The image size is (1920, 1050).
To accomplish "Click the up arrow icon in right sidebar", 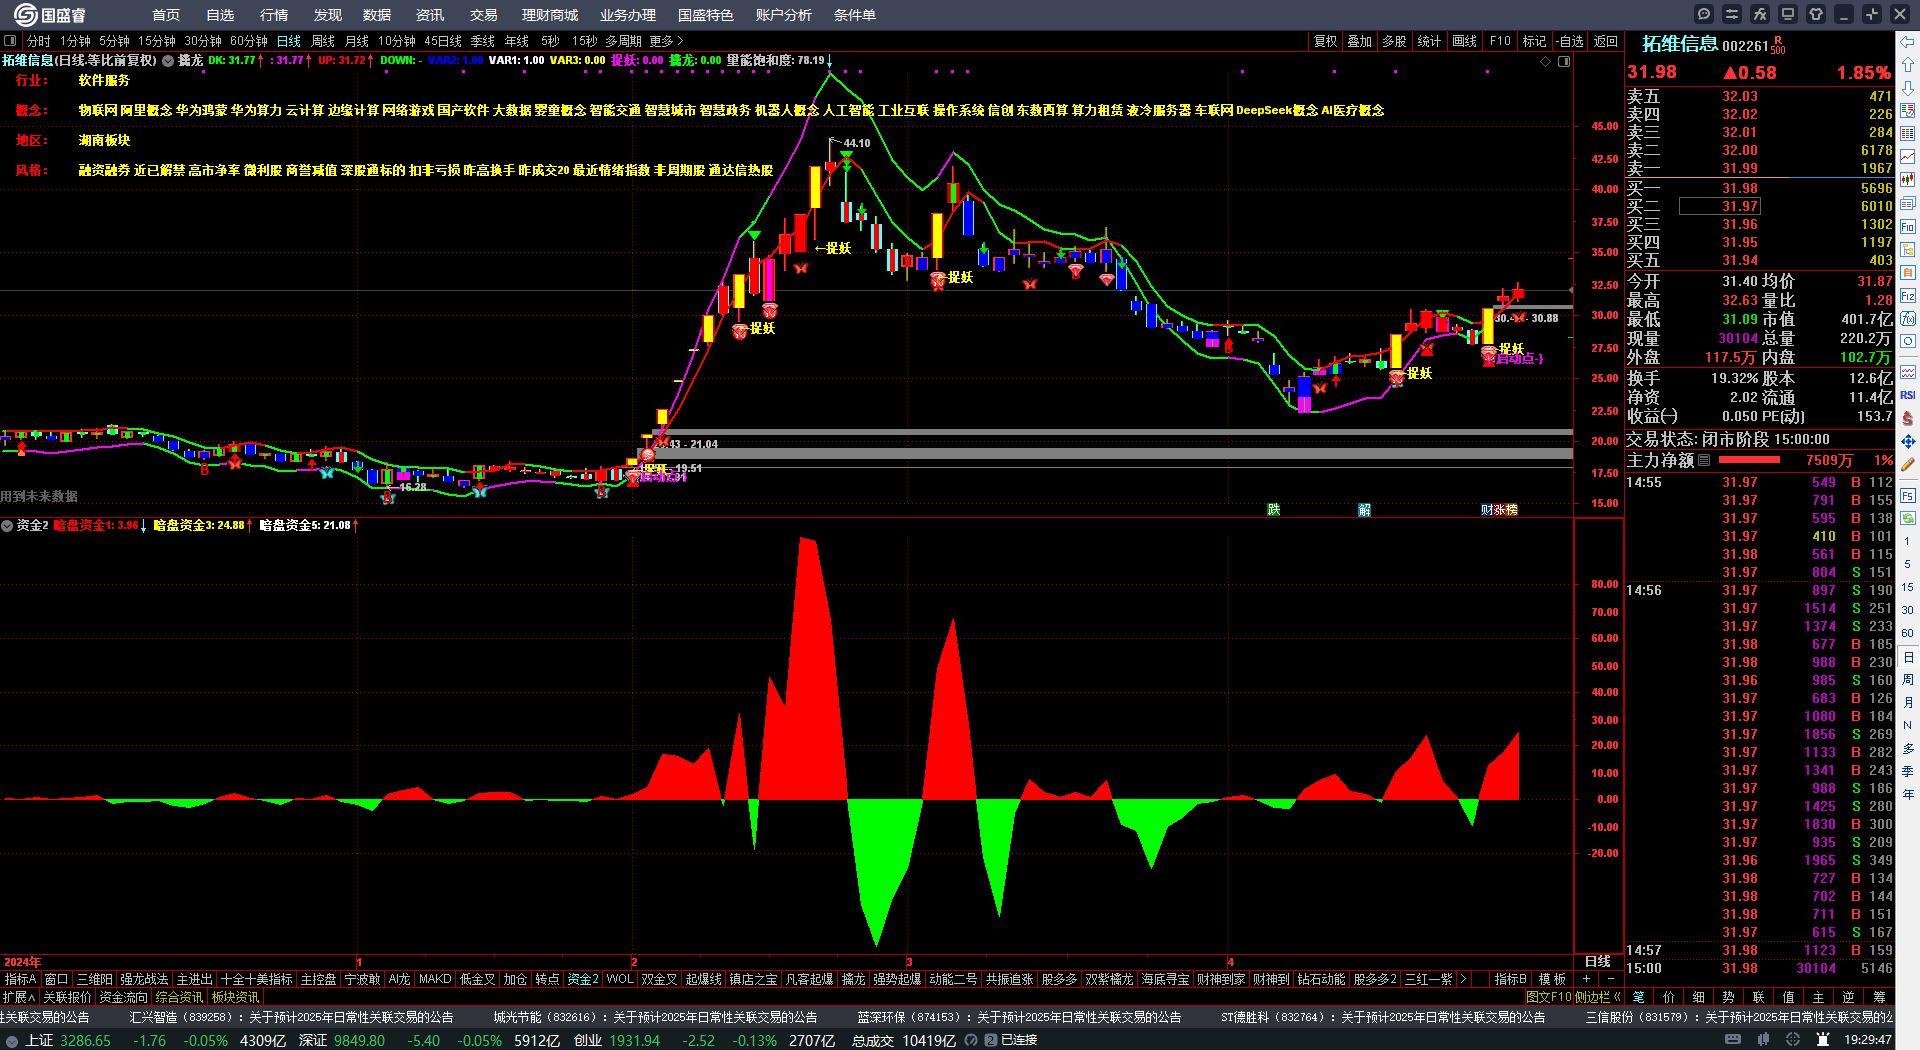I will point(1908,65).
